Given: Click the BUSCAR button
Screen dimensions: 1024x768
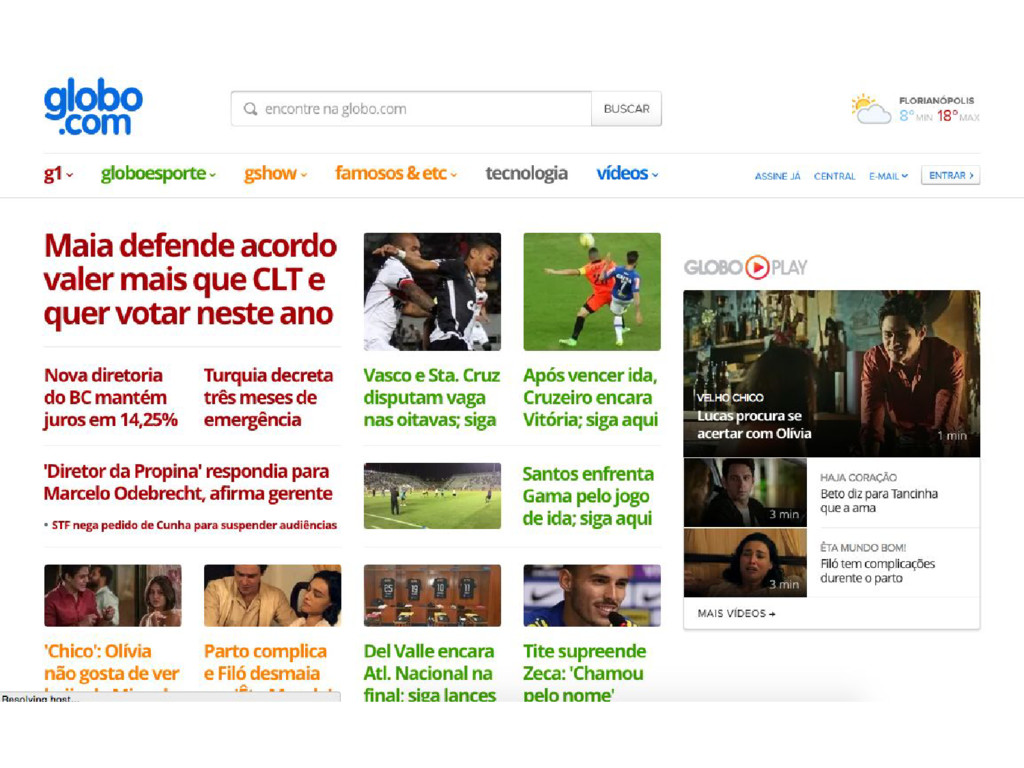Looking at the screenshot, I should [626, 109].
